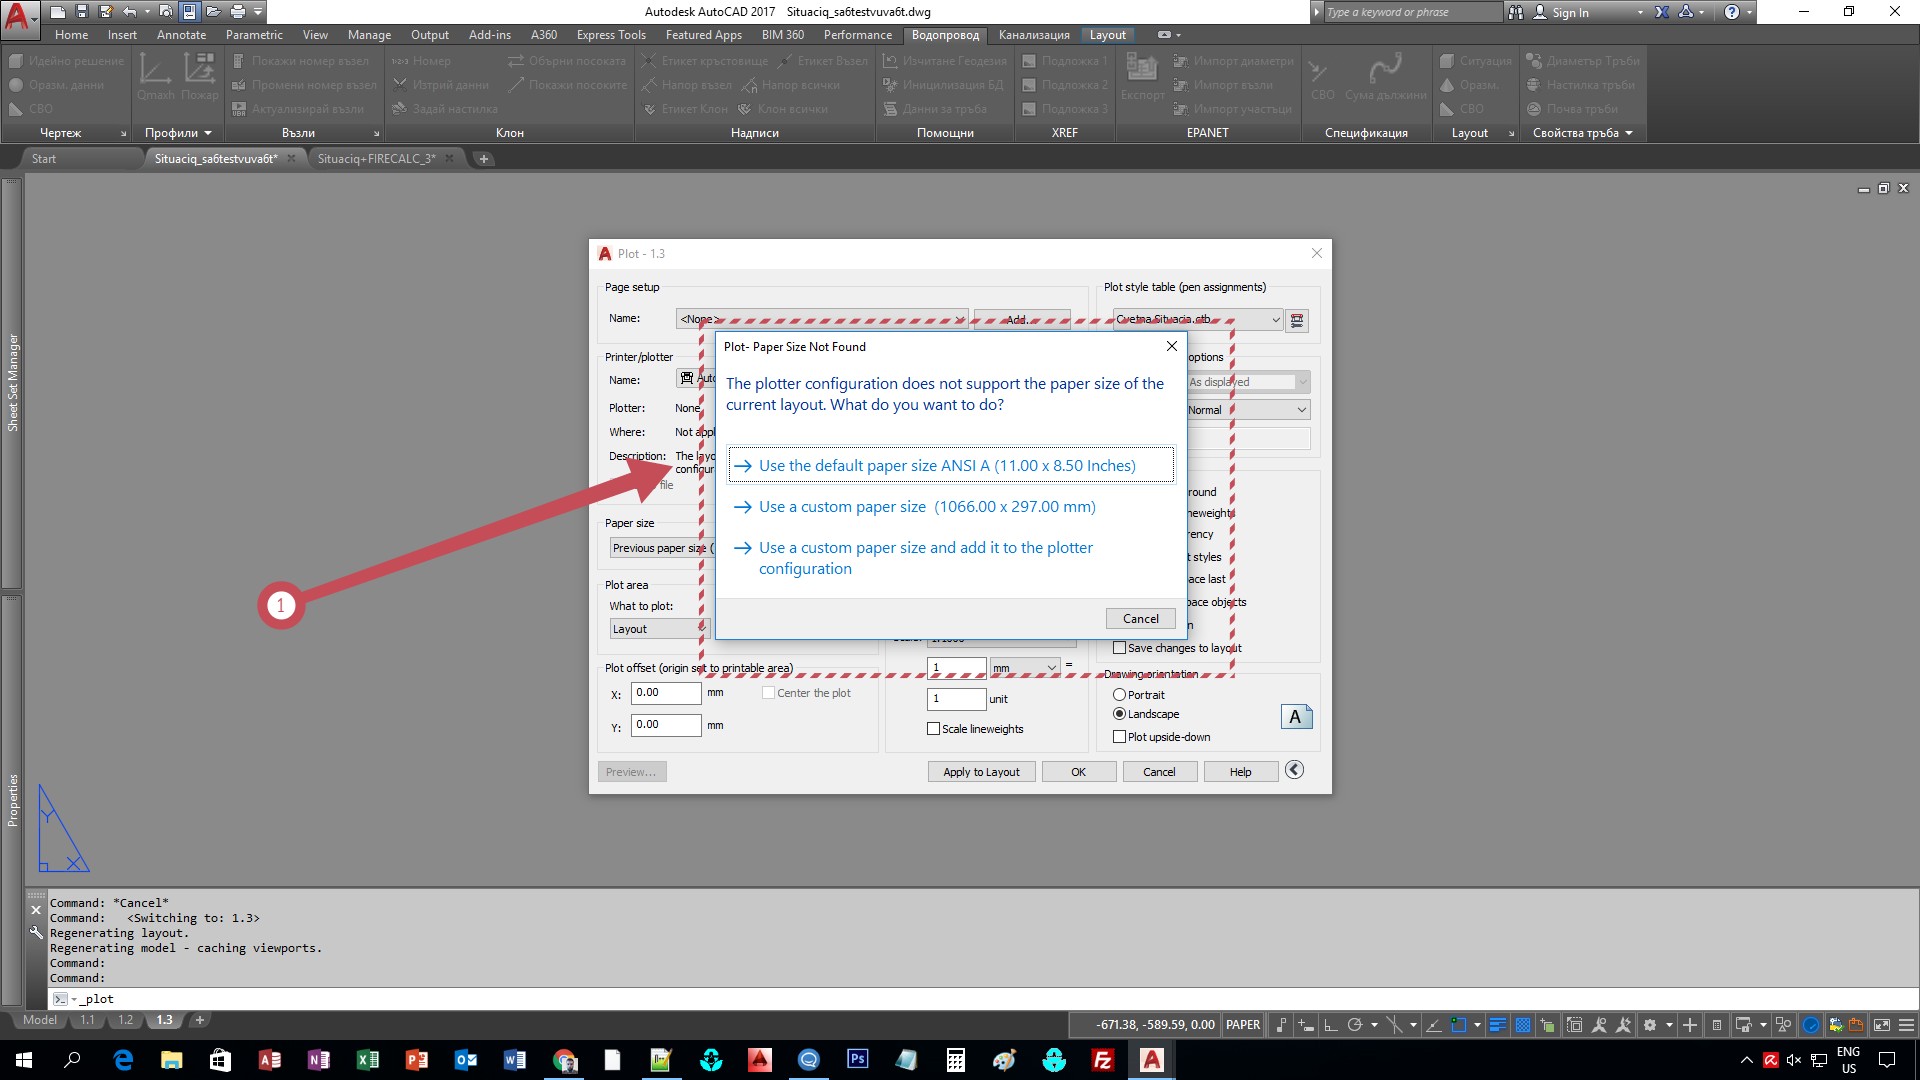Switch to layout tab 1.2
The width and height of the screenshot is (1920, 1080).
(x=125, y=1020)
